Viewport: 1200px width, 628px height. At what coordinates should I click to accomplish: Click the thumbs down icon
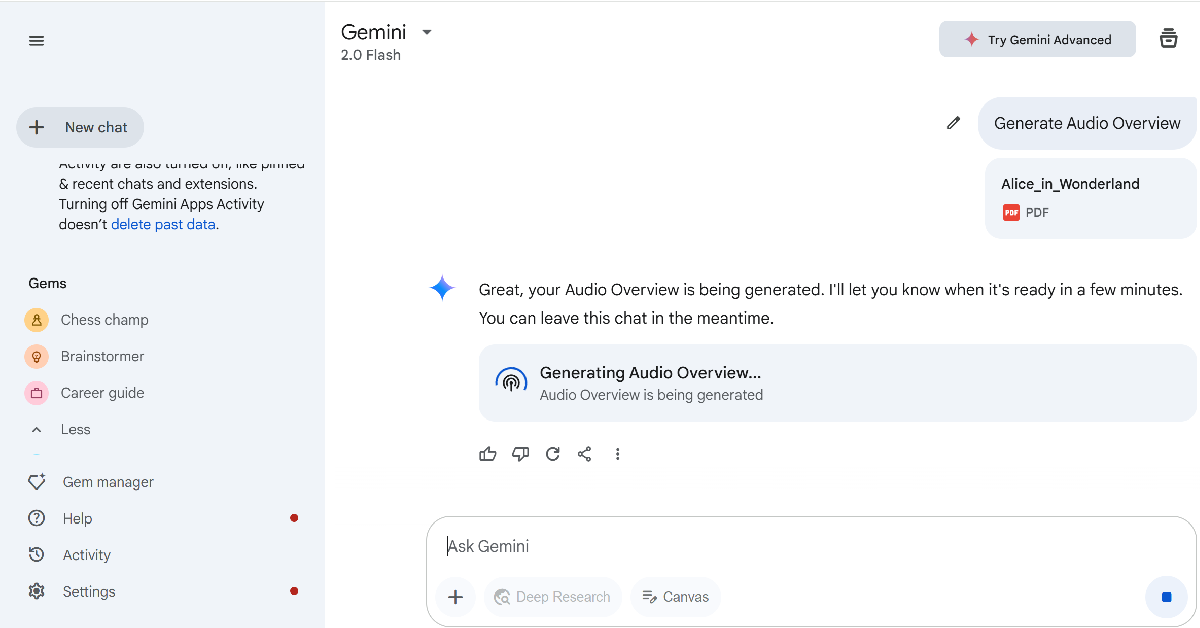click(520, 454)
